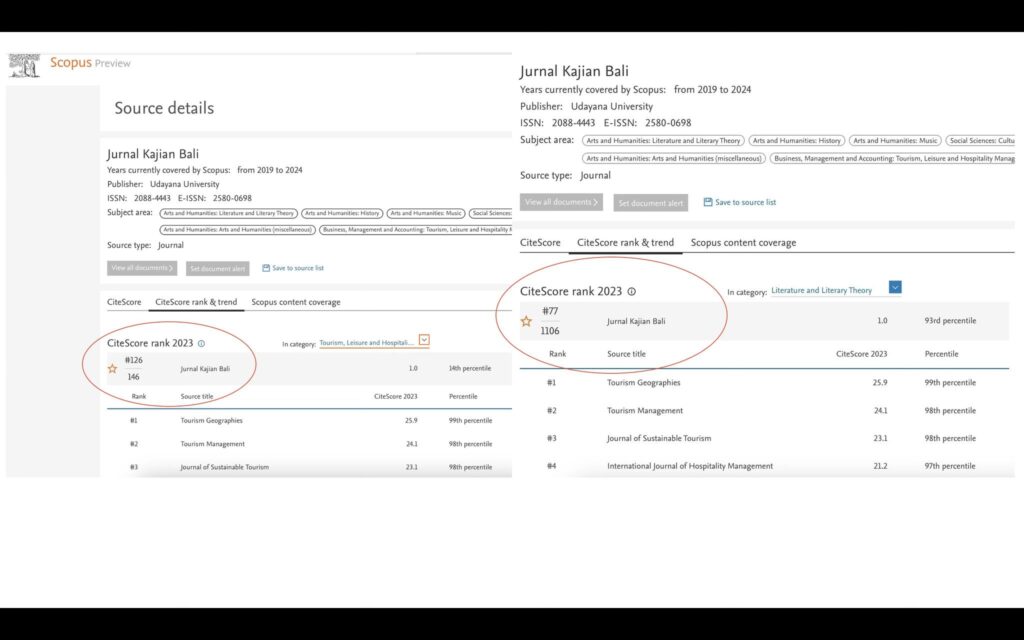Select Scopus content coverage tab in left panel
This screenshot has height=640, width=1024.
[x=296, y=302]
